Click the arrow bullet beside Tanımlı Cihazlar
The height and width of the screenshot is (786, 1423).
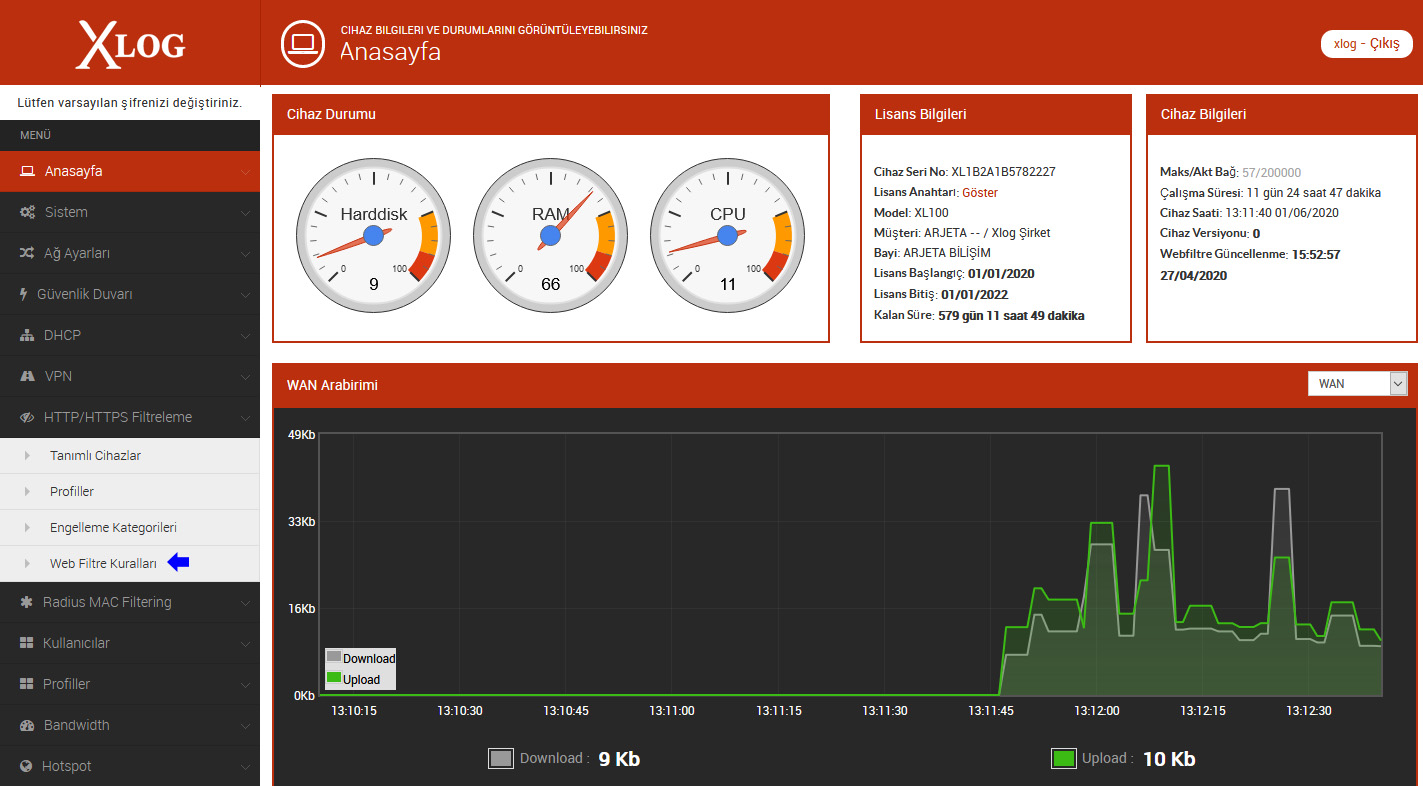pyautogui.click(x=27, y=455)
